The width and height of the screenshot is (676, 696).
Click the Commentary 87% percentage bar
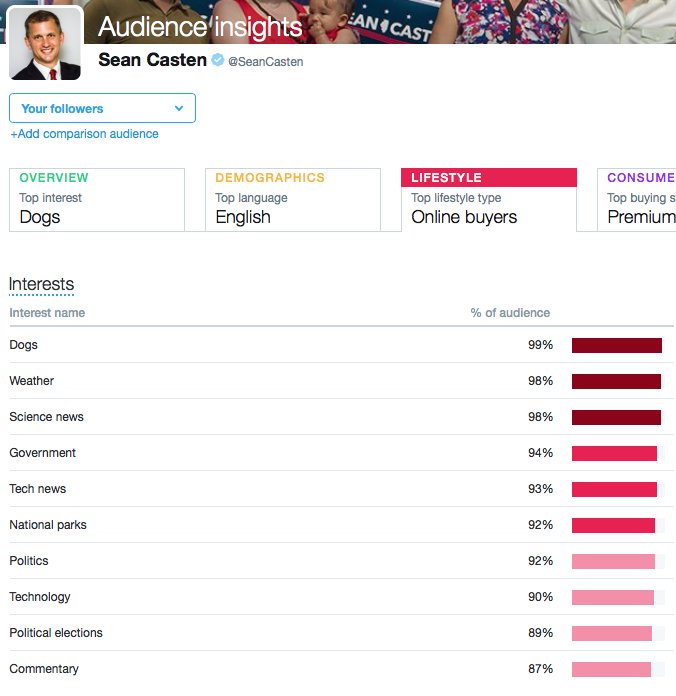pos(611,669)
